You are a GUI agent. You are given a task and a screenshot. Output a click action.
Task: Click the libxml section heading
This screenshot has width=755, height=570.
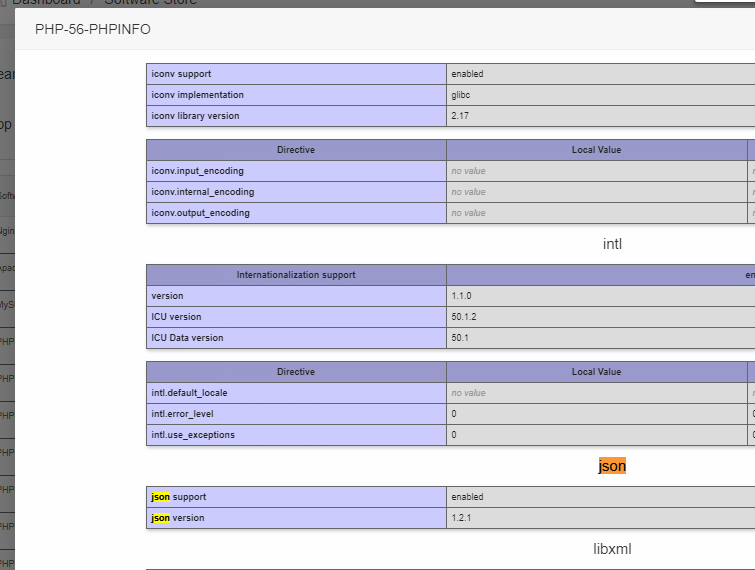tap(612, 549)
